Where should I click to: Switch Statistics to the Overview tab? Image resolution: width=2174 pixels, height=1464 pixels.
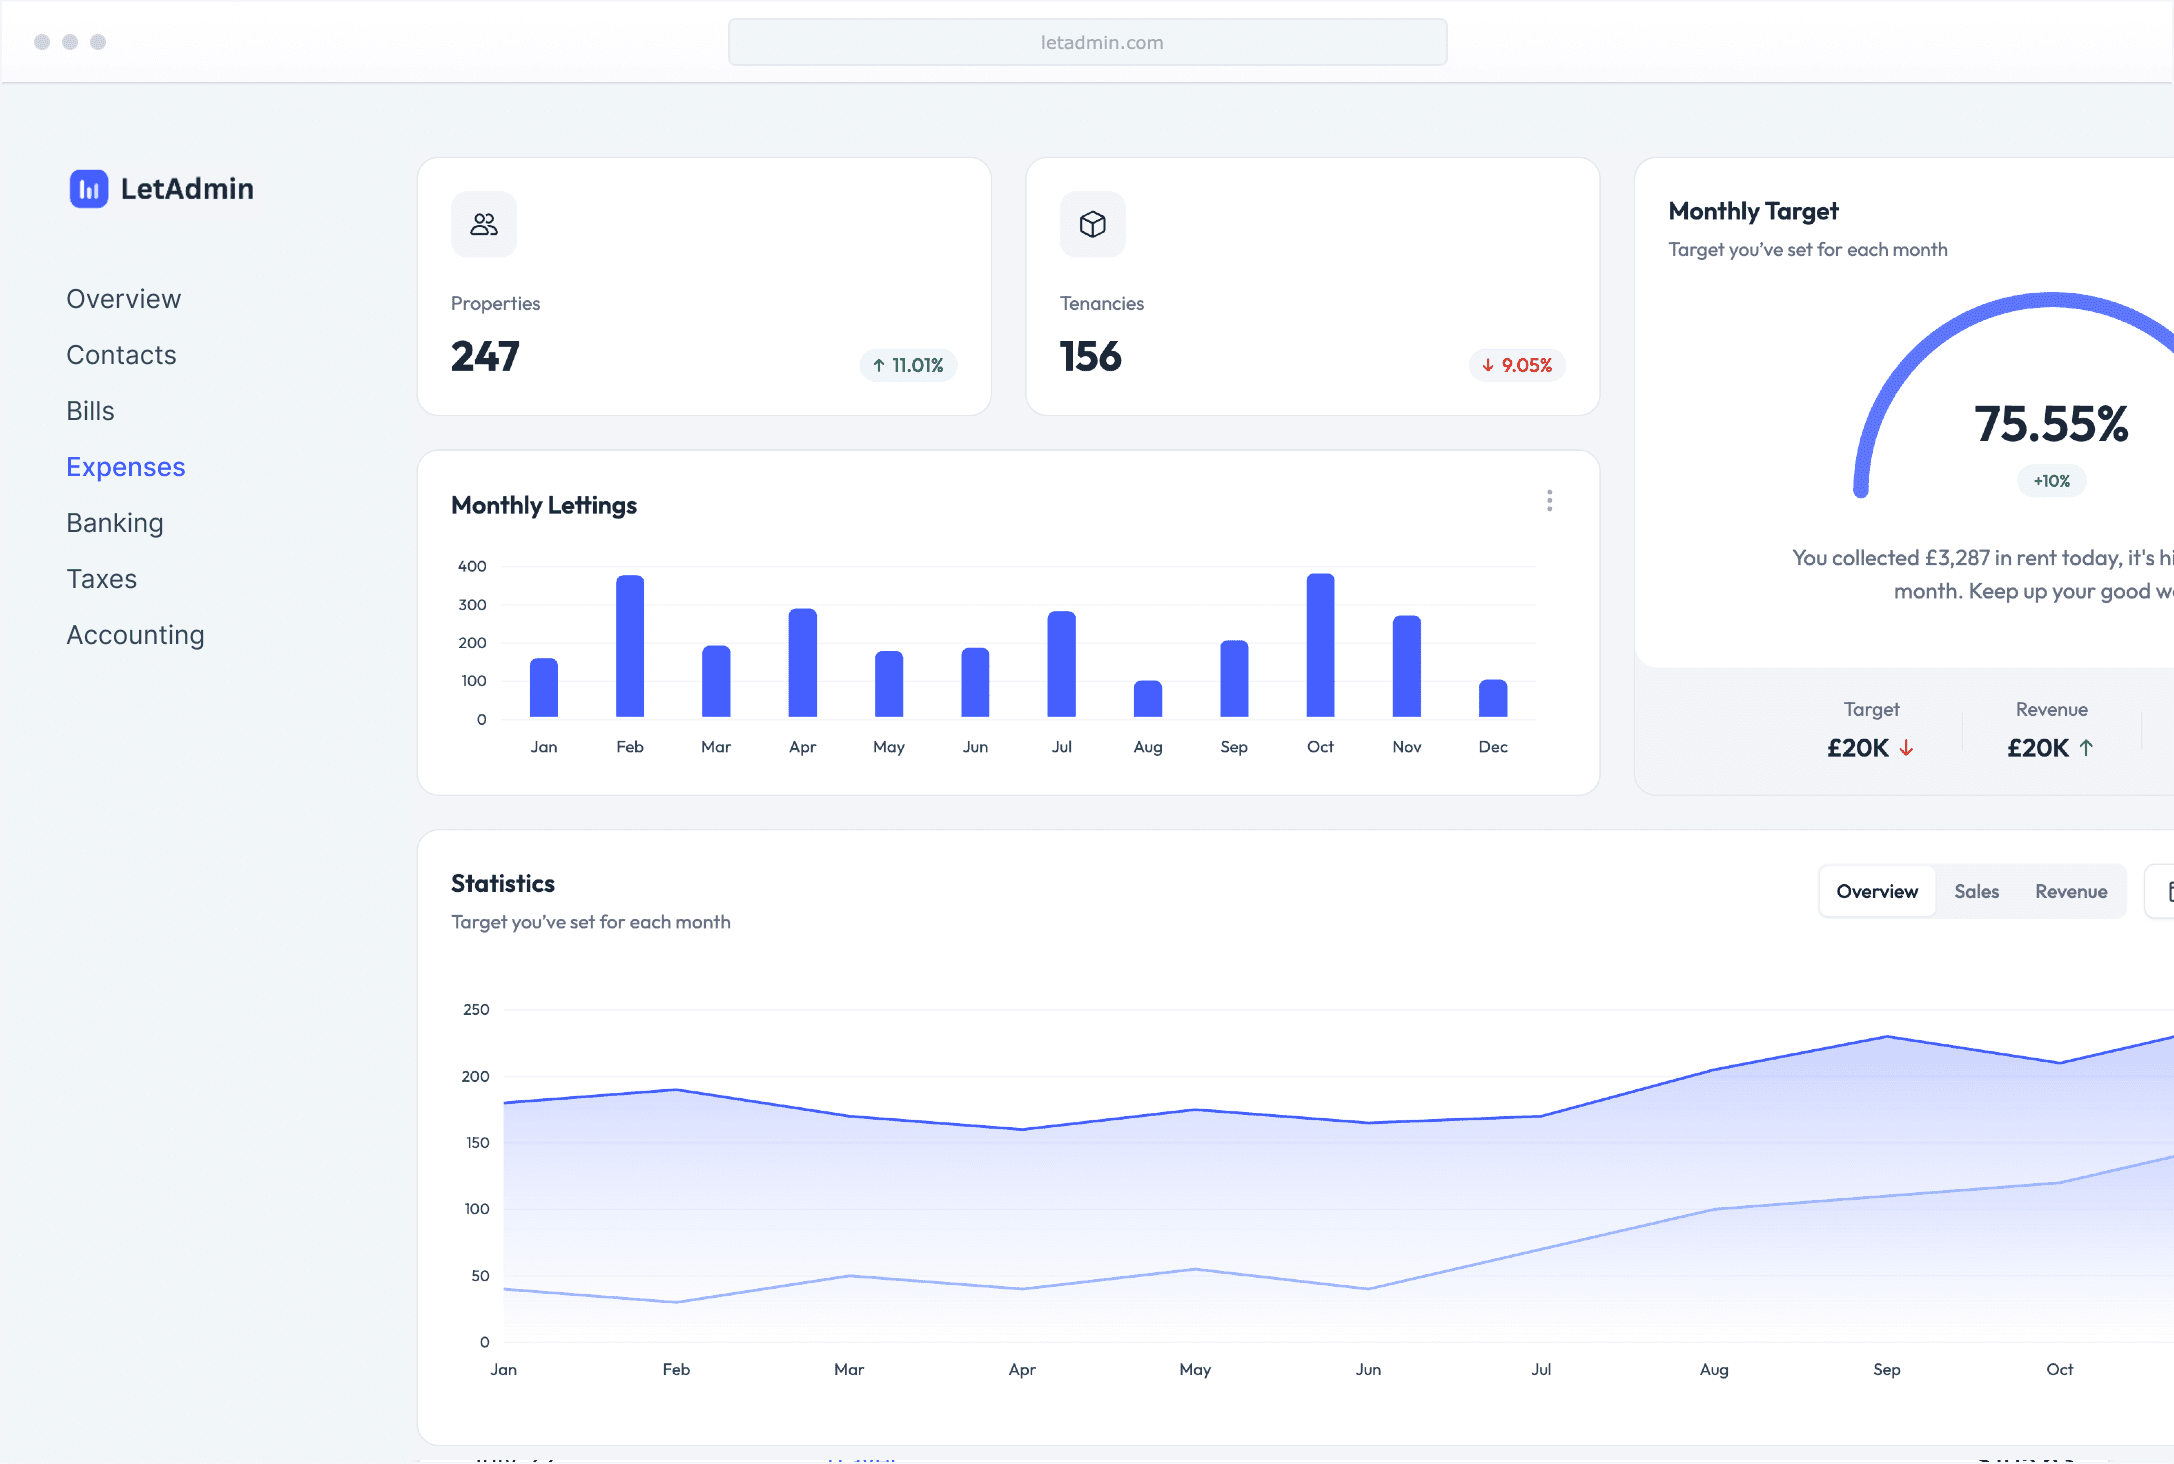point(1876,891)
